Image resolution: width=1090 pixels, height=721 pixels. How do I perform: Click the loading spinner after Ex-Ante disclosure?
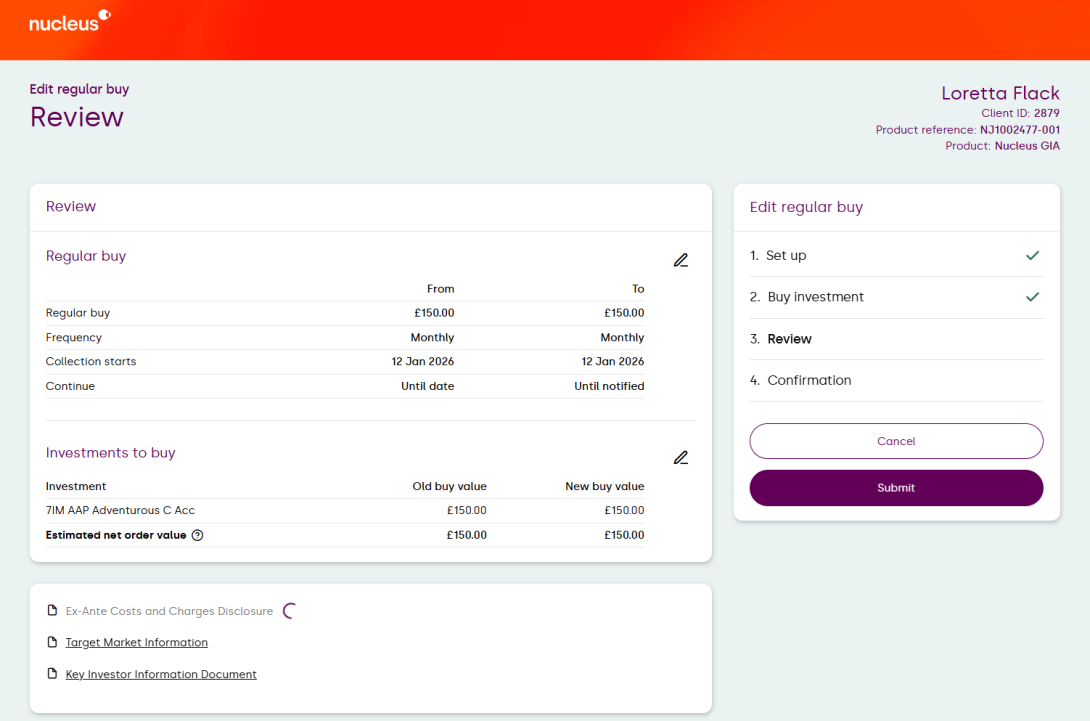[x=290, y=611]
